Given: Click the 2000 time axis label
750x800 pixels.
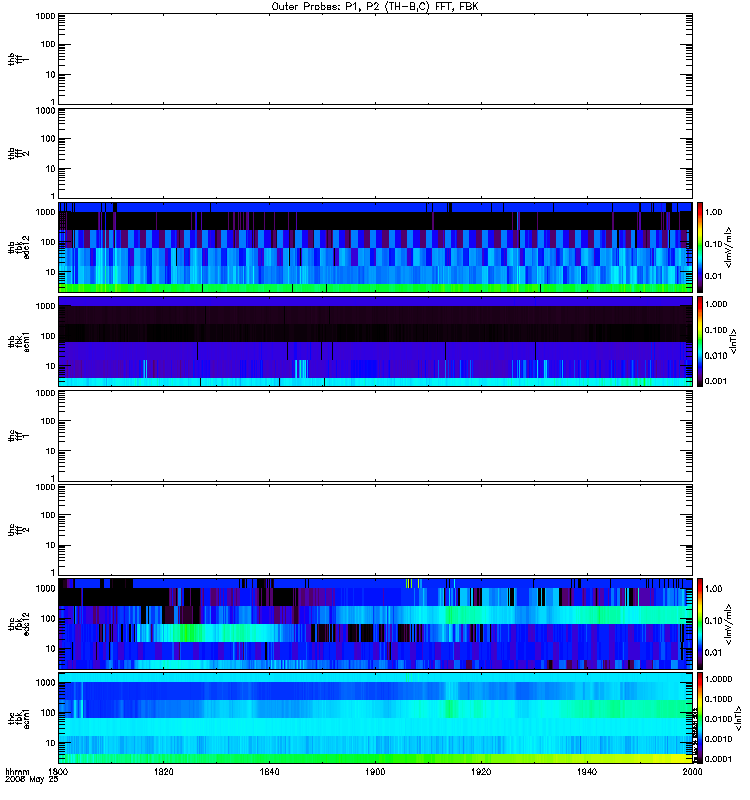Looking at the screenshot, I should coord(692,771).
